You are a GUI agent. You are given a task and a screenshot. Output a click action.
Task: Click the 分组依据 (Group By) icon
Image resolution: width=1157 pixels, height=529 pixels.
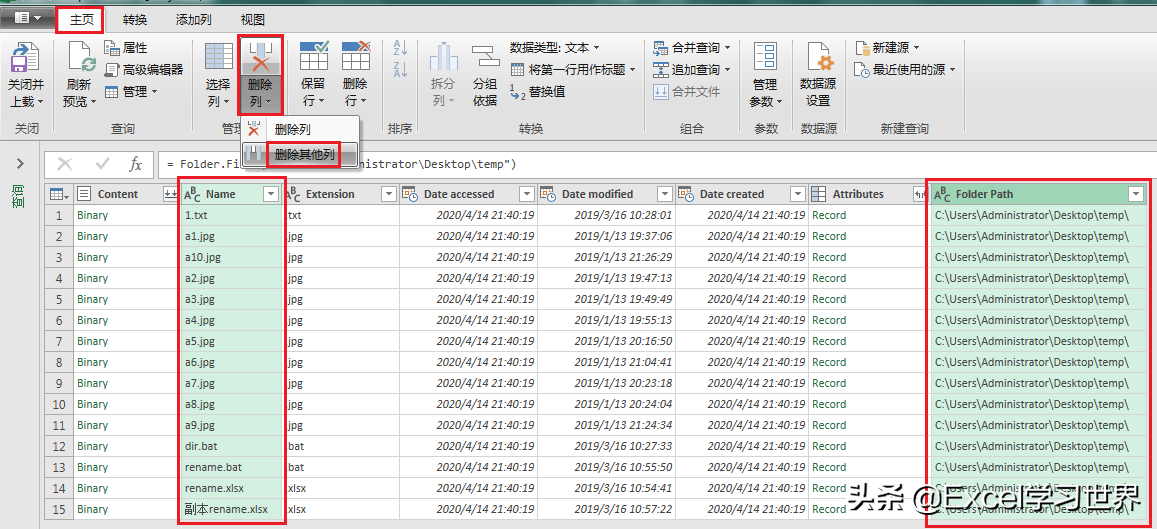(x=485, y=58)
